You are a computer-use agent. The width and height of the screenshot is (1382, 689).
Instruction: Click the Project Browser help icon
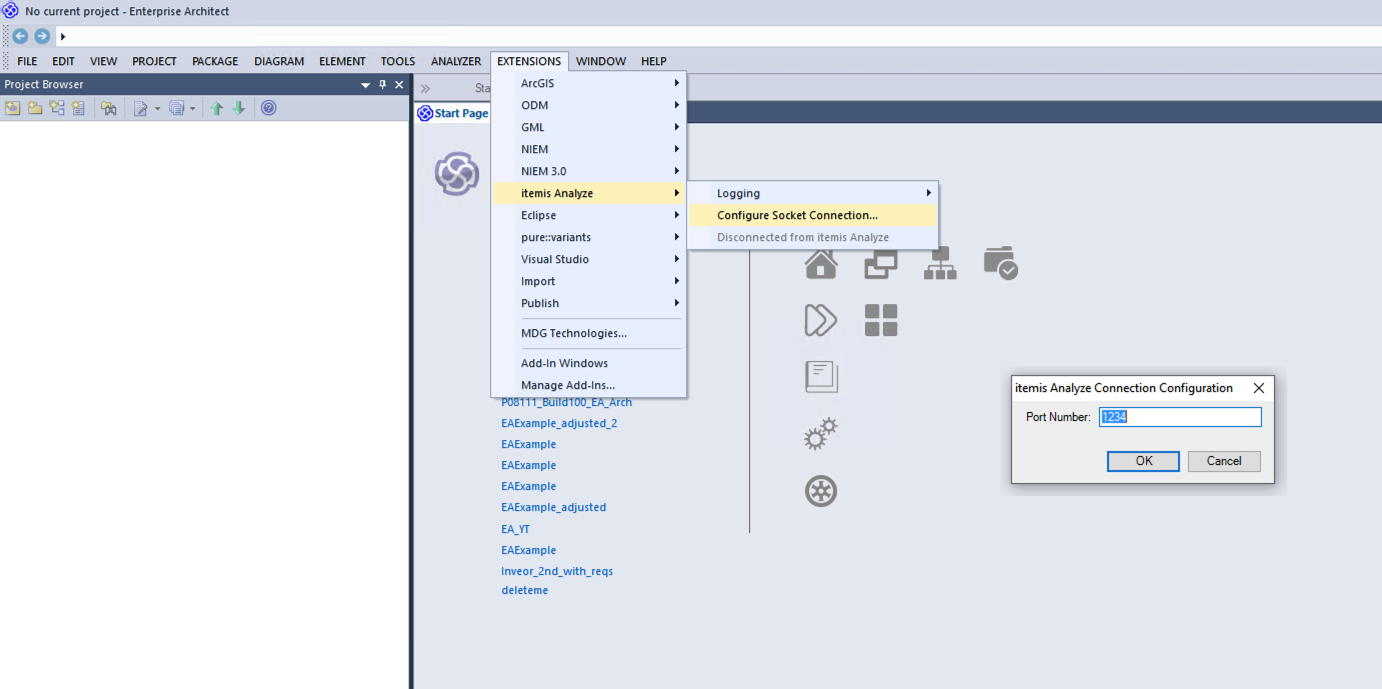point(268,108)
